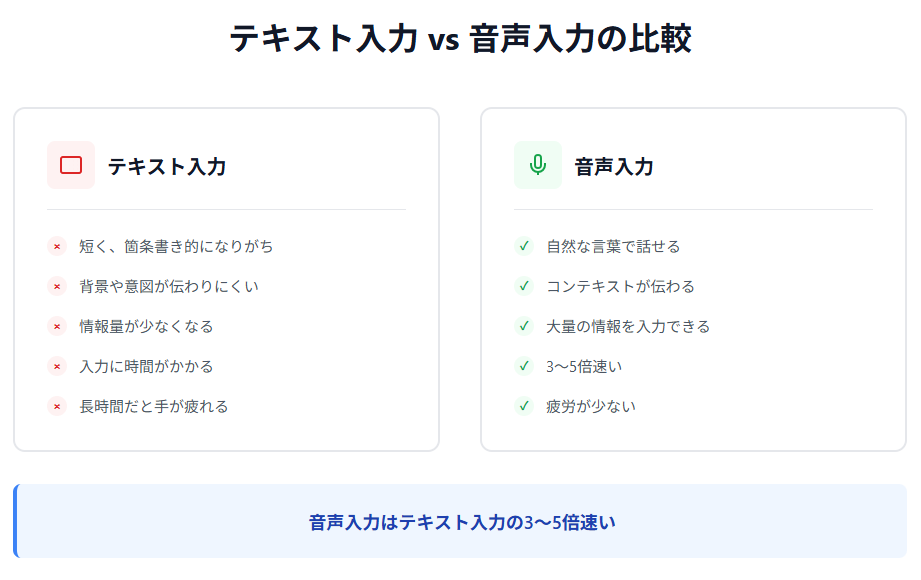Screen dimensions: 921x580
Task: Click the green checkmark beside 大量の情報を入力できる
Action: [x=524, y=326]
